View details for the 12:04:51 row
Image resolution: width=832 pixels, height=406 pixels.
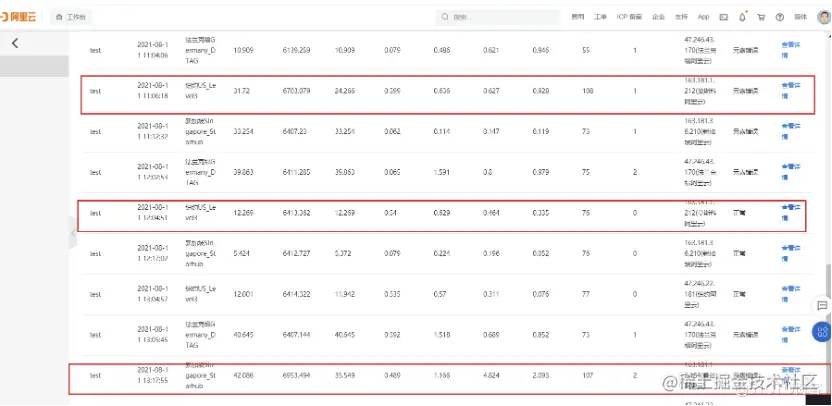791,213
